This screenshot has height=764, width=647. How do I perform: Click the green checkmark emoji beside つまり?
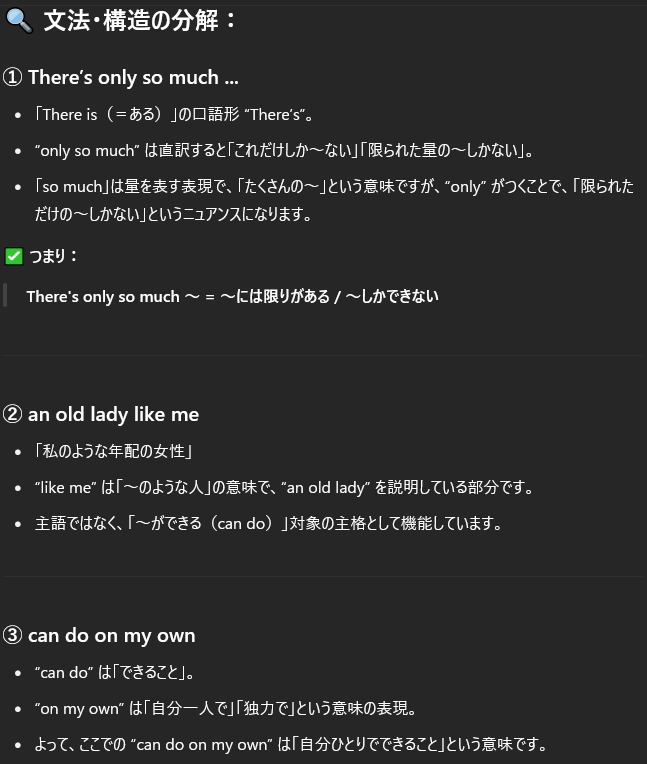coord(14,256)
